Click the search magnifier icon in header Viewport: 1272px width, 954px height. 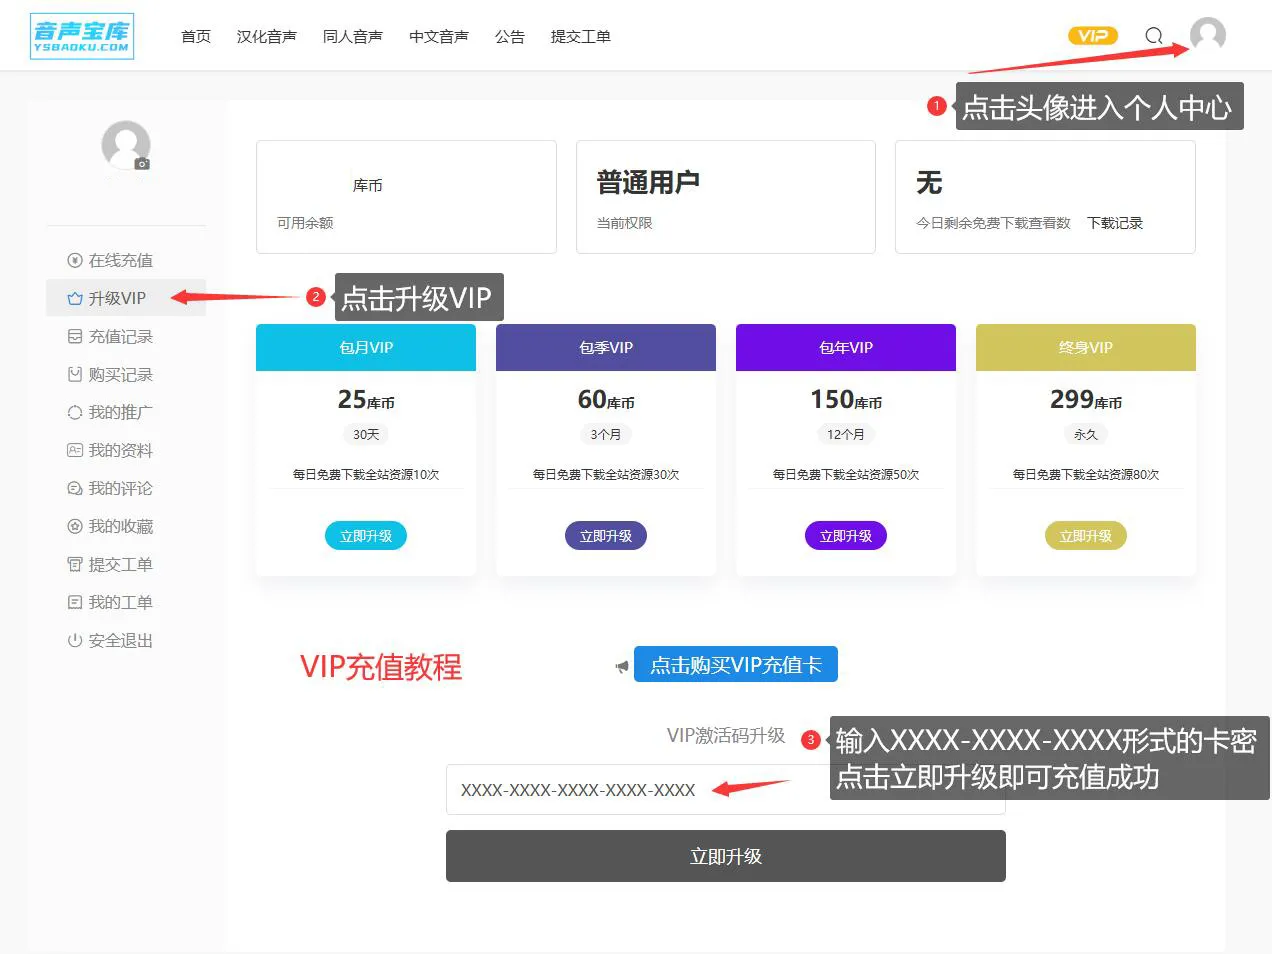click(x=1152, y=35)
